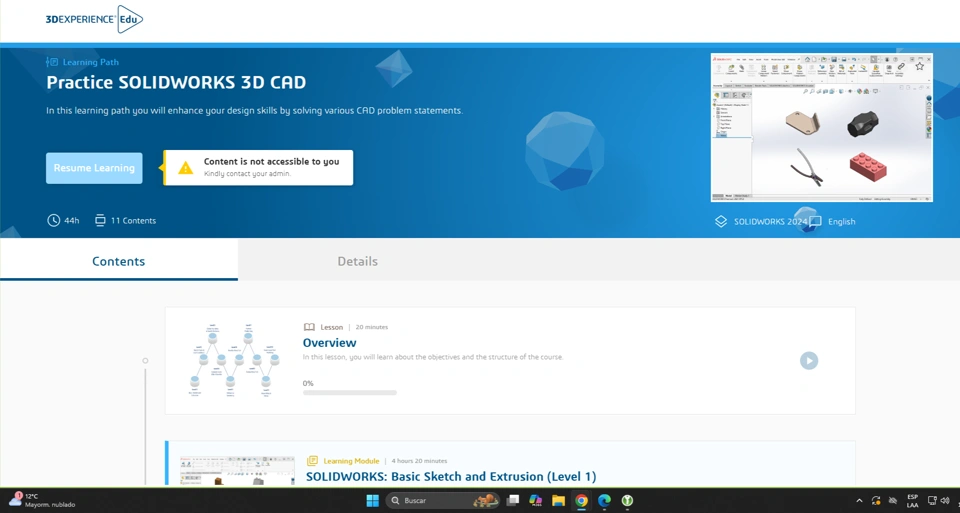Select the Contents tab
Viewport: 960px width, 513px height.
tap(118, 261)
